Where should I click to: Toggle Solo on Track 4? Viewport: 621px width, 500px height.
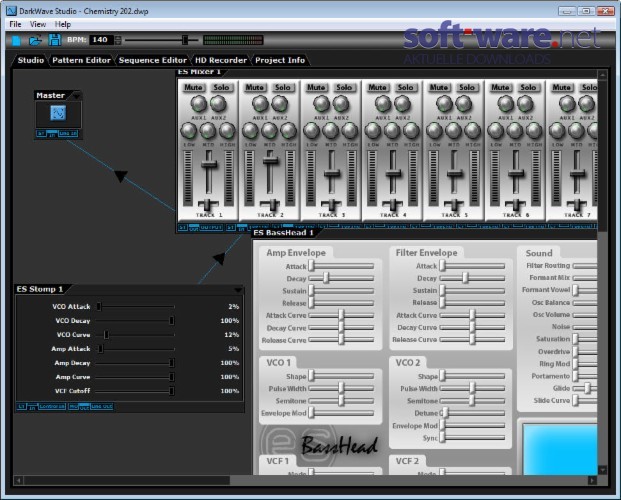tap(406, 87)
